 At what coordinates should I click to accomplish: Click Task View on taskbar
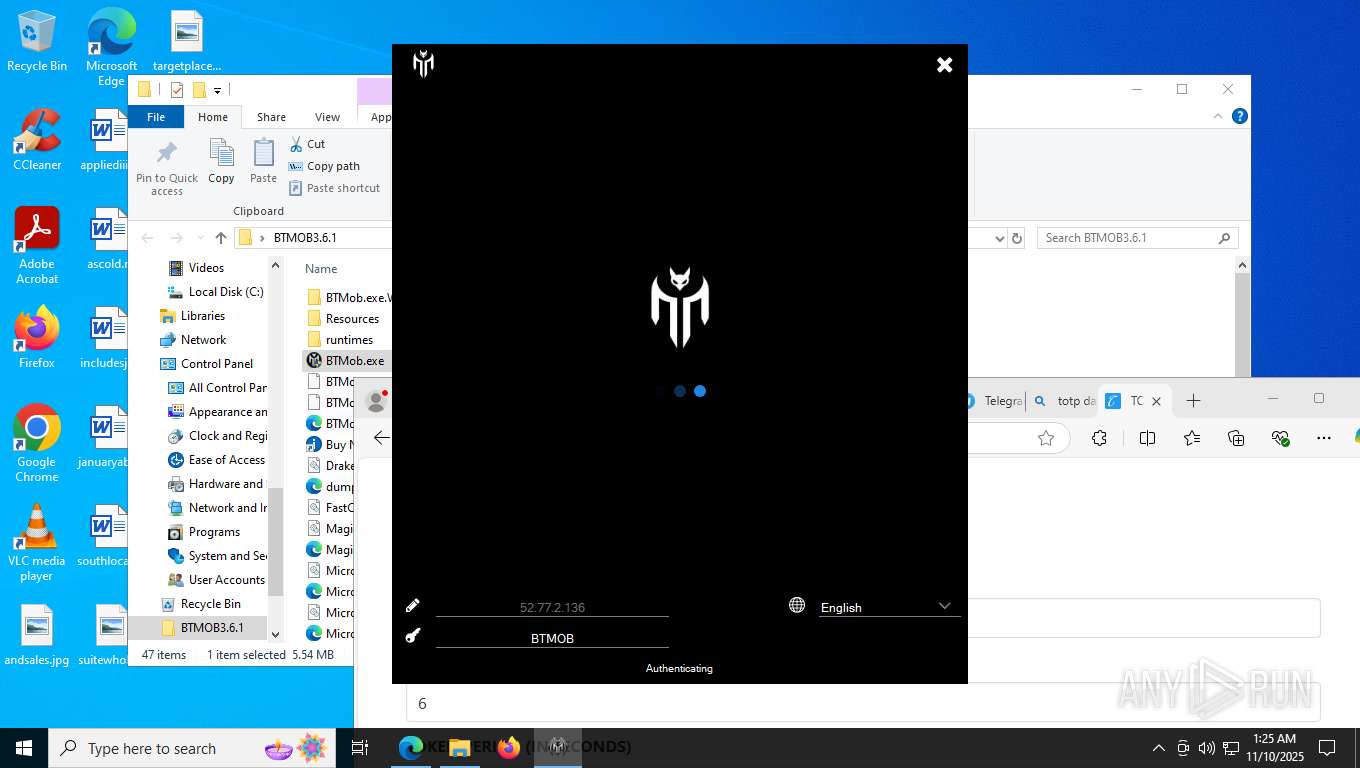pyautogui.click(x=360, y=748)
